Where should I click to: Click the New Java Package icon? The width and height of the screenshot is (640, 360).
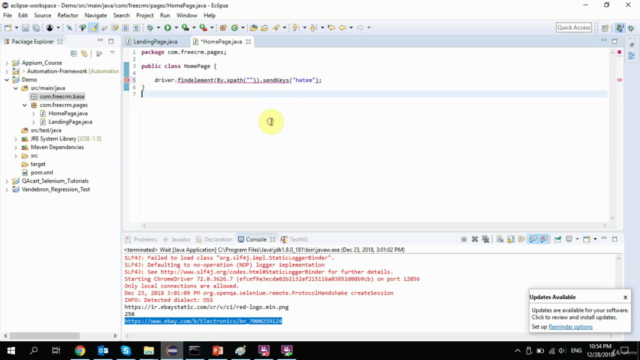pos(223,28)
